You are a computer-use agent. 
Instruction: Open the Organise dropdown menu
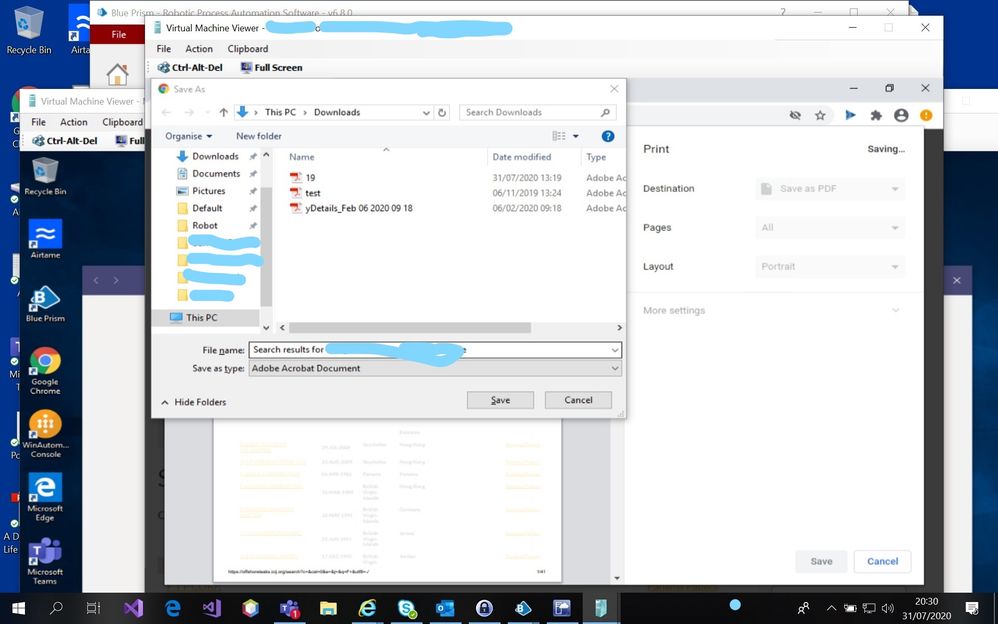pyautogui.click(x=188, y=136)
